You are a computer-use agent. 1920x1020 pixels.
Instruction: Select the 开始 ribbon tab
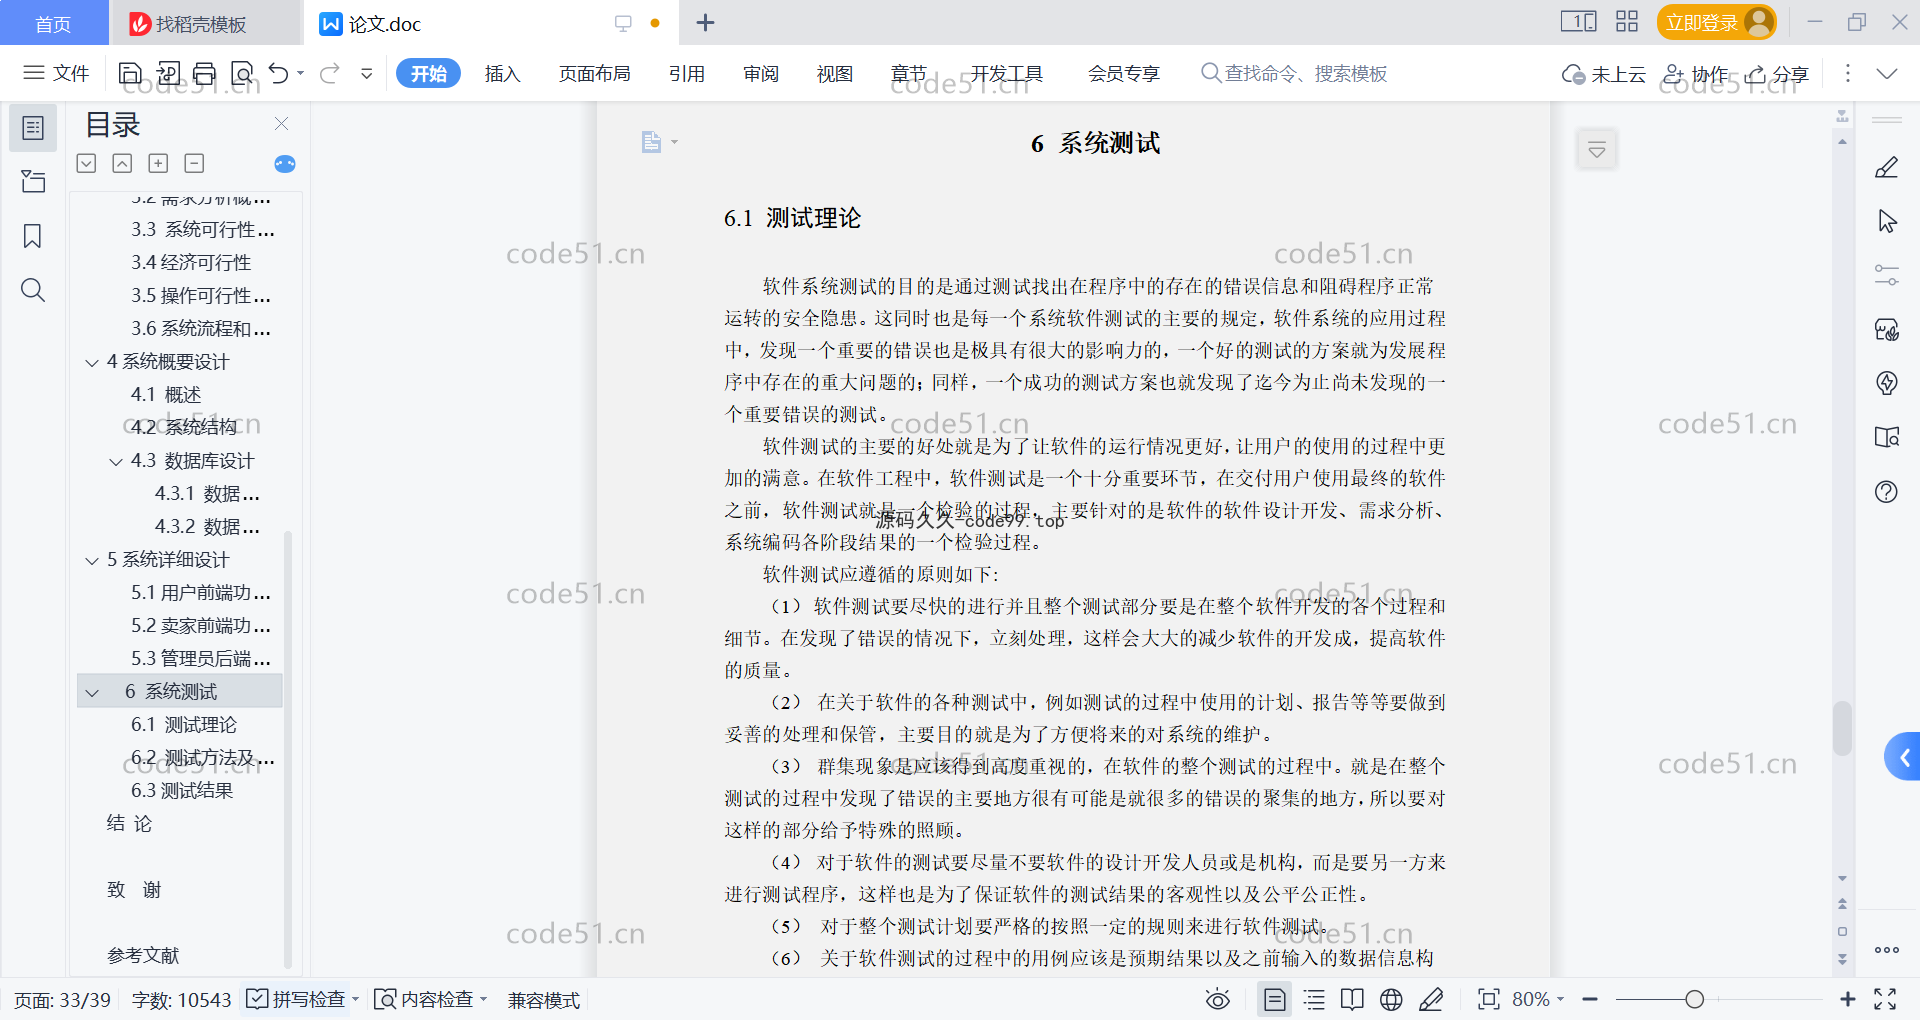428,73
